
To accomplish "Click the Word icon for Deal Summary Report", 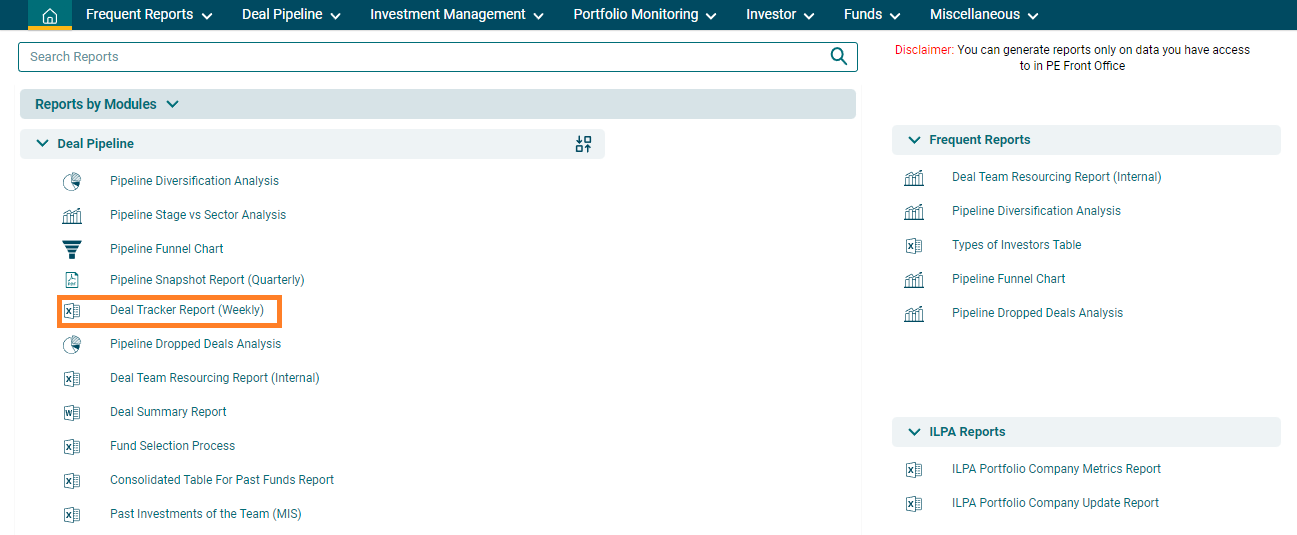I will (72, 412).
